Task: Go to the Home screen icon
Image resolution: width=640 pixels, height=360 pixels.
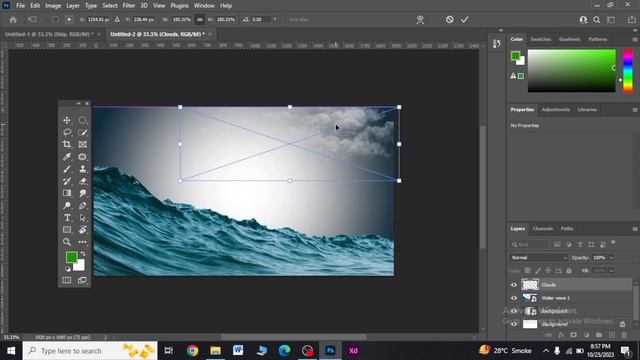Action: [13, 20]
